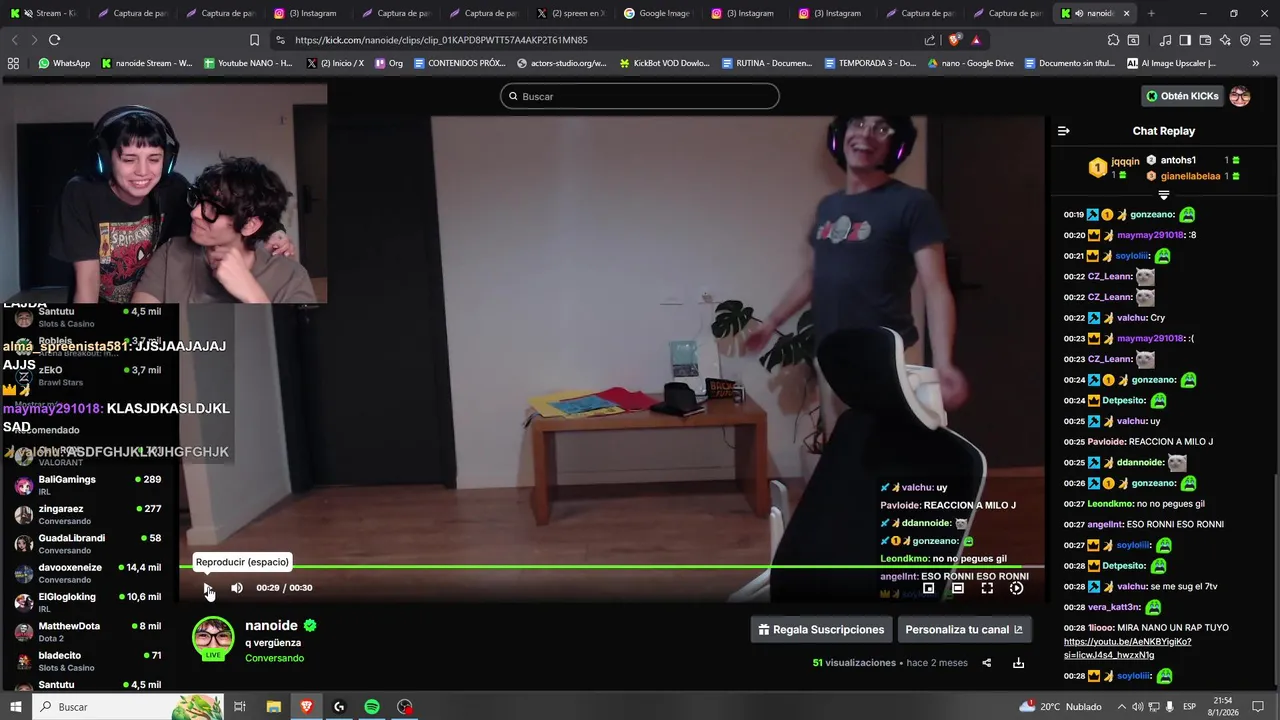Viewport: 1280px width, 720px height.
Task: Open the user profile avatar menu
Action: point(1240,96)
